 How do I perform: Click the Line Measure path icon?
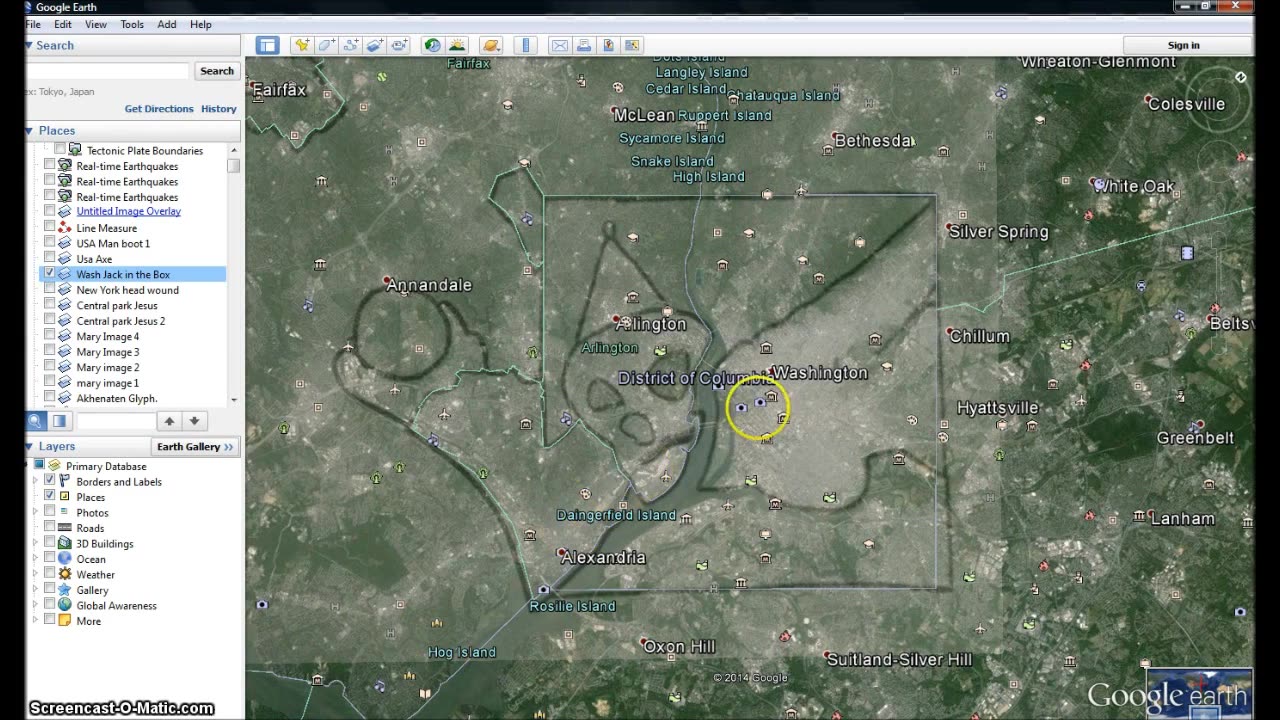(x=65, y=228)
